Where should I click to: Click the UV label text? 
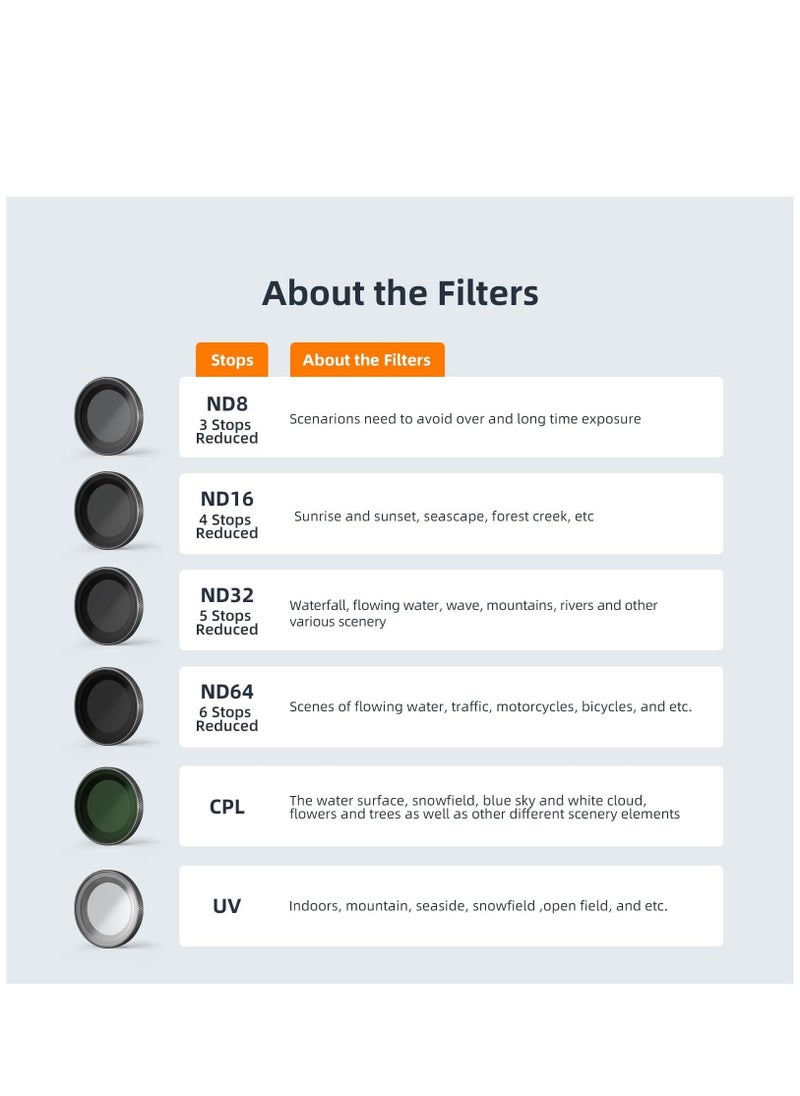pos(226,906)
